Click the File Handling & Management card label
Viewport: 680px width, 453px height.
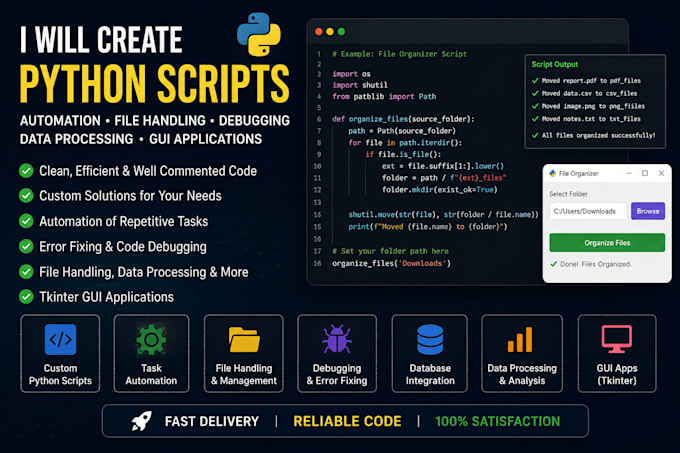[244, 375]
